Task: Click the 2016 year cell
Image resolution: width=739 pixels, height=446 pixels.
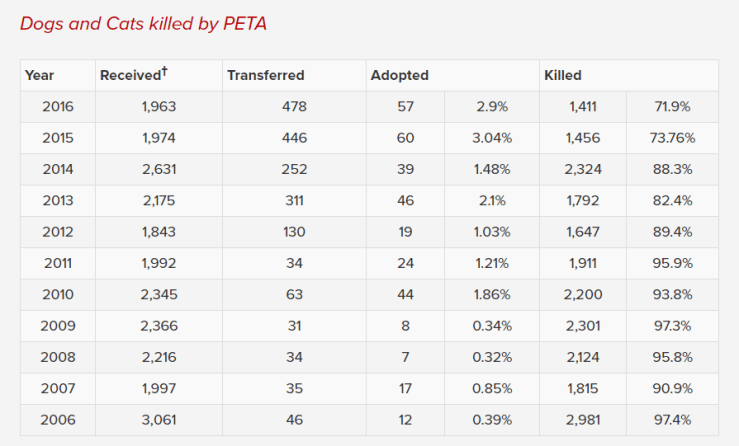Action: (x=57, y=106)
